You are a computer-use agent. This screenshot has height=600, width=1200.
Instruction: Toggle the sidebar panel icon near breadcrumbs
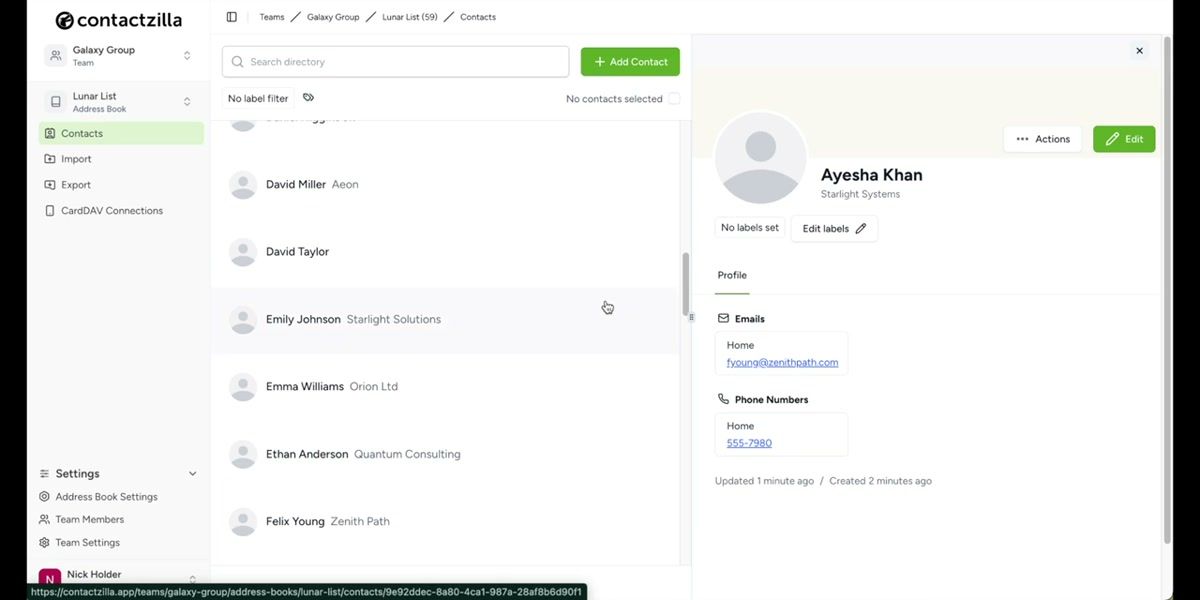[x=231, y=16]
